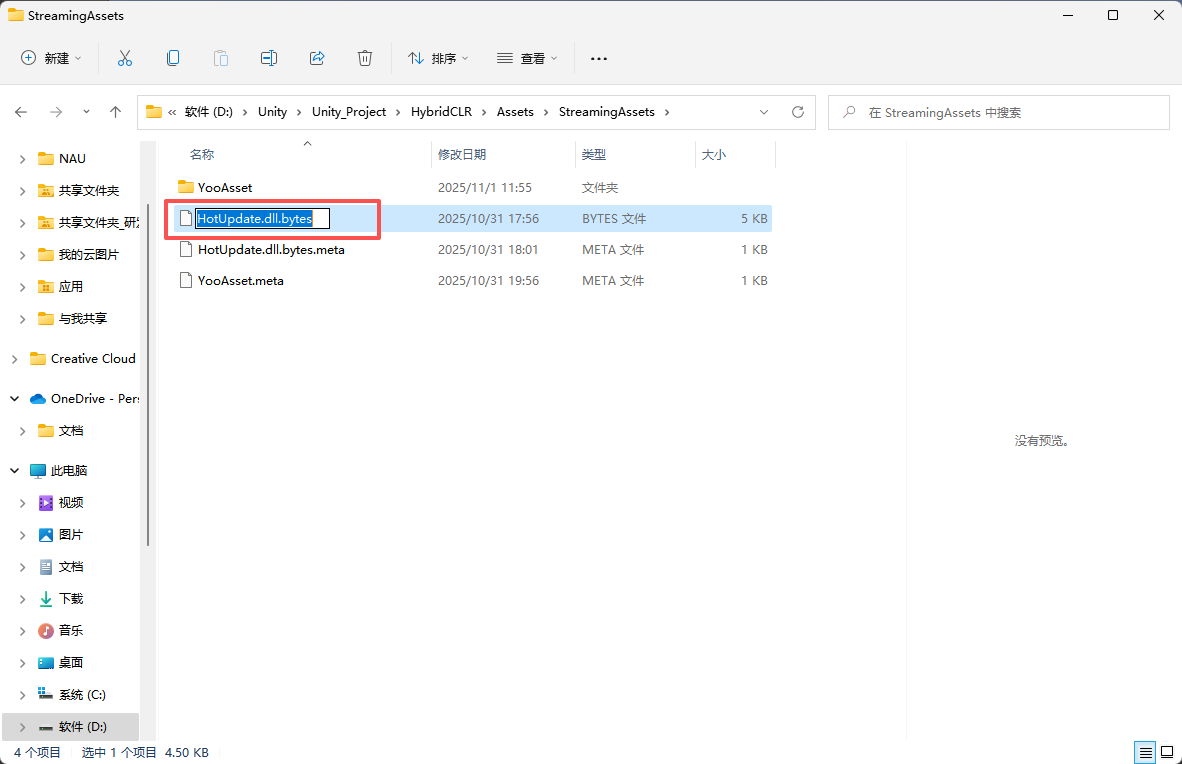Click the 此电脑 monitor icon
Screen dimensions: 1182x764
38,471
